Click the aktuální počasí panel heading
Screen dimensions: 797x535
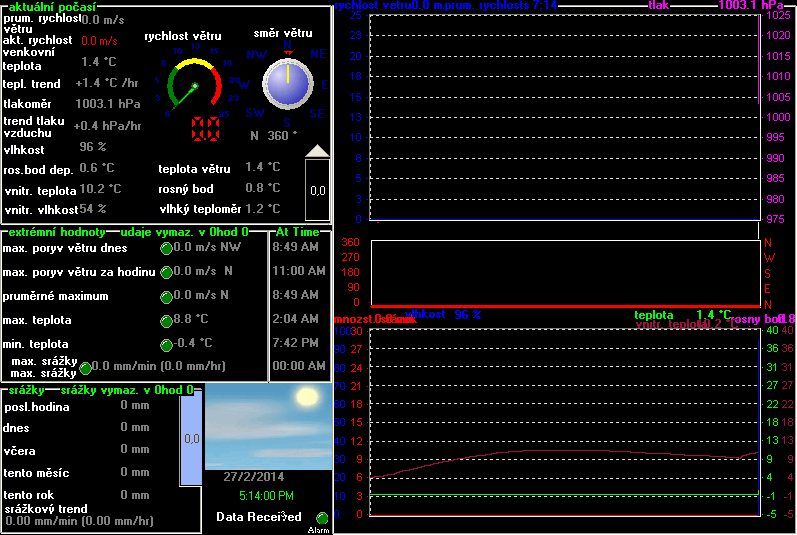point(52,7)
